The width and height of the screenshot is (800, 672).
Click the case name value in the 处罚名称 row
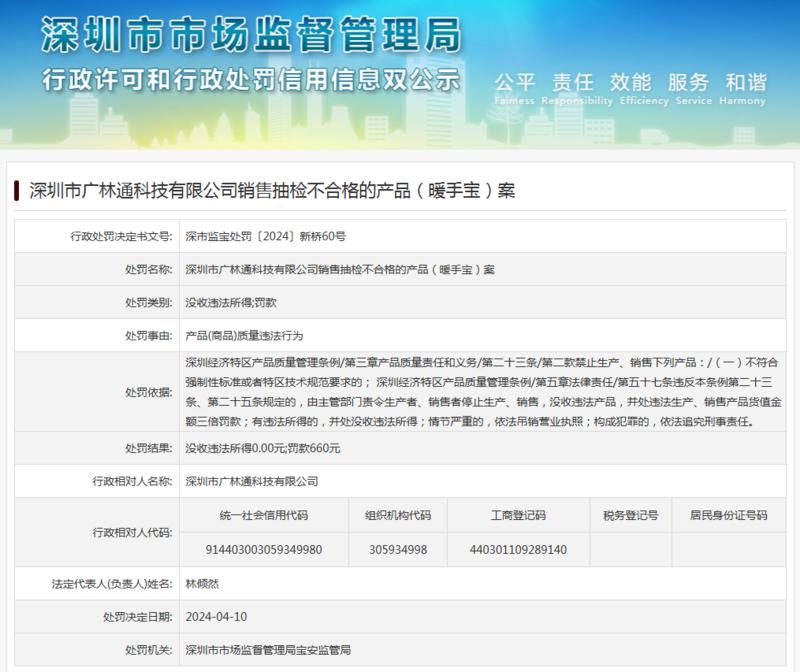click(340, 269)
